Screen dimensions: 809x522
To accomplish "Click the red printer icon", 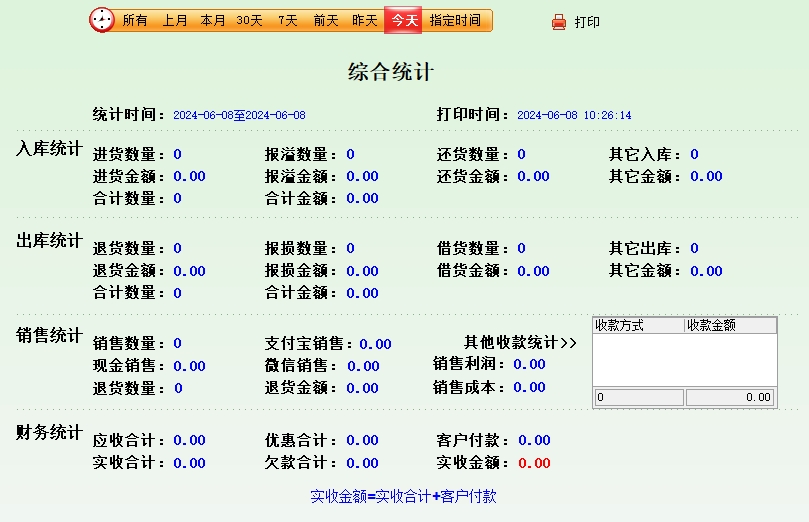I will [559, 22].
